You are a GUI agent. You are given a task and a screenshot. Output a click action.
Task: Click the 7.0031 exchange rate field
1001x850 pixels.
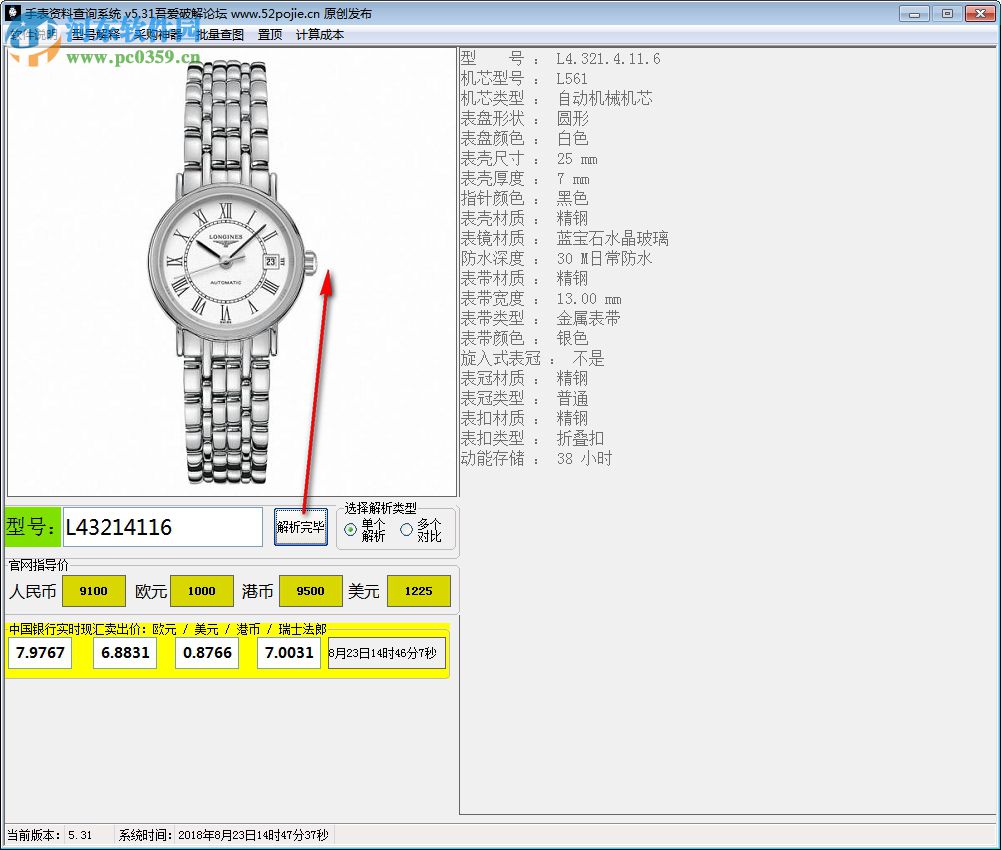(289, 653)
